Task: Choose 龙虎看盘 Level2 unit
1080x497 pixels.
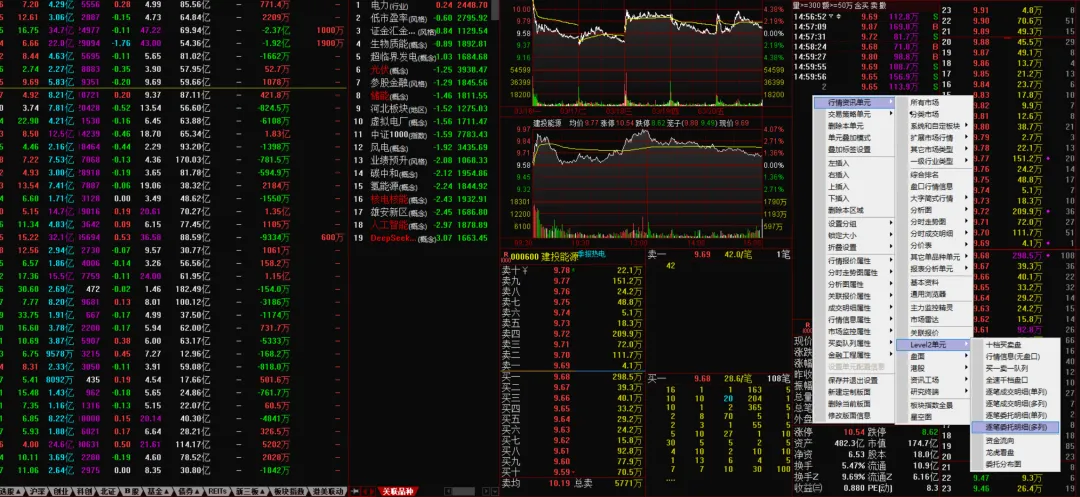Action: [x=1015, y=451]
